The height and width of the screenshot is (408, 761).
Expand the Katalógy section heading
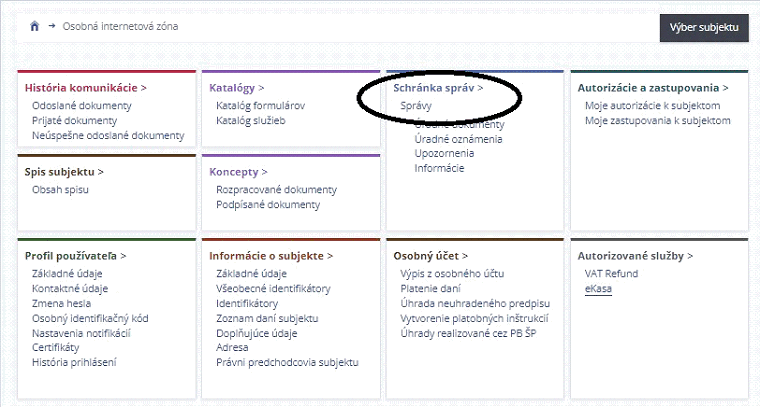click(x=236, y=88)
